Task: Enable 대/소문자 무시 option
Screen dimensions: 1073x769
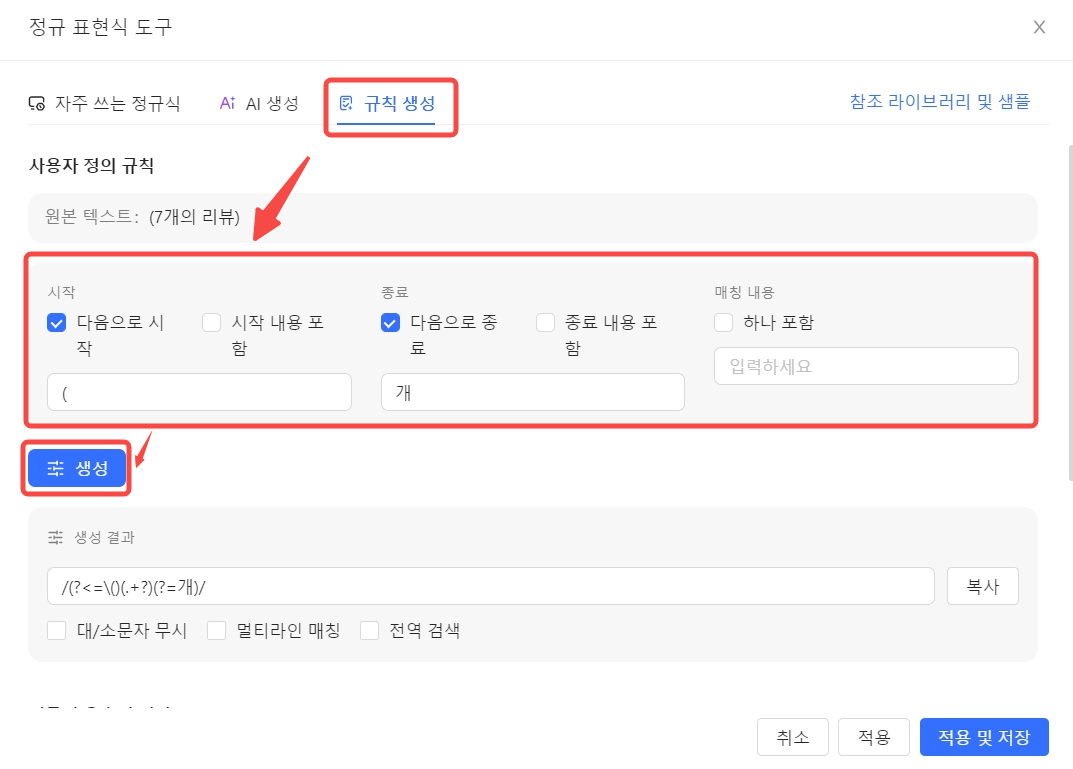Action: [57, 631]
